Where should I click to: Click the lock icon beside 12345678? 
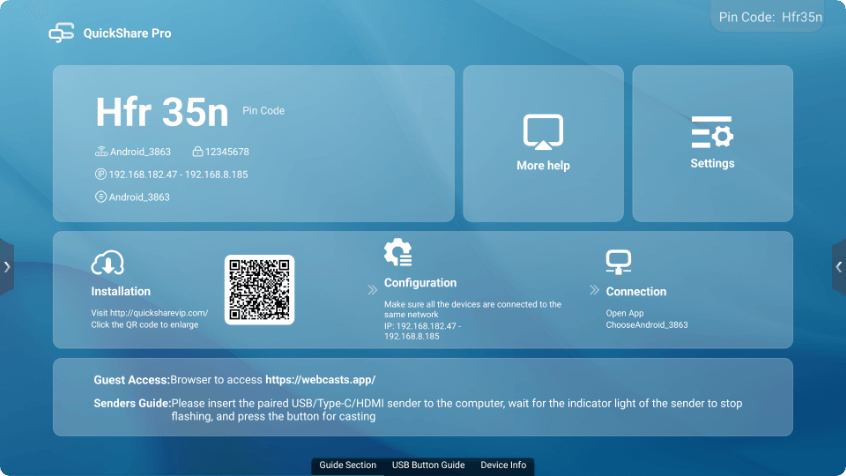[197, 152]
